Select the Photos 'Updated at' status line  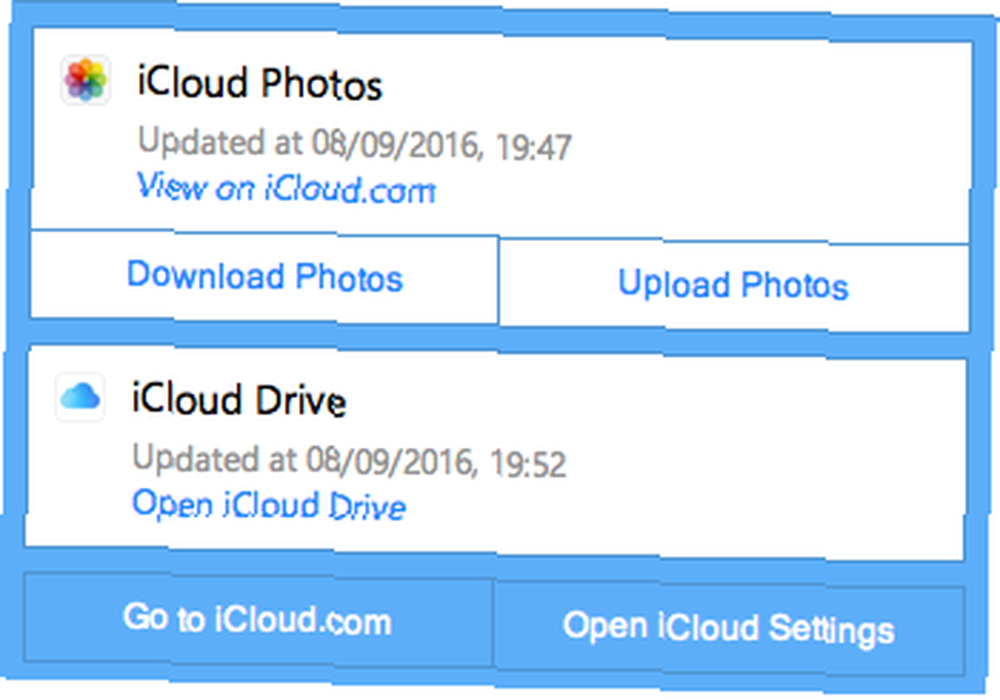(355, 143)
